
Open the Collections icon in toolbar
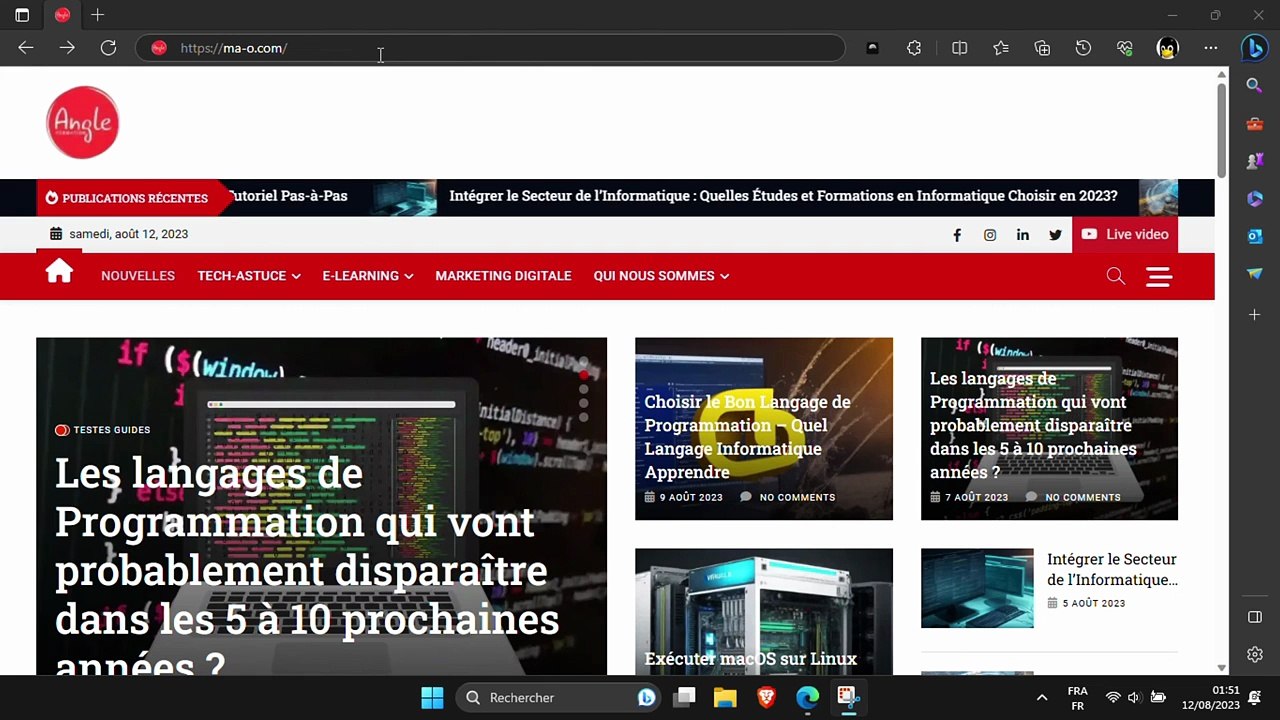click(x=1042, y=48)
